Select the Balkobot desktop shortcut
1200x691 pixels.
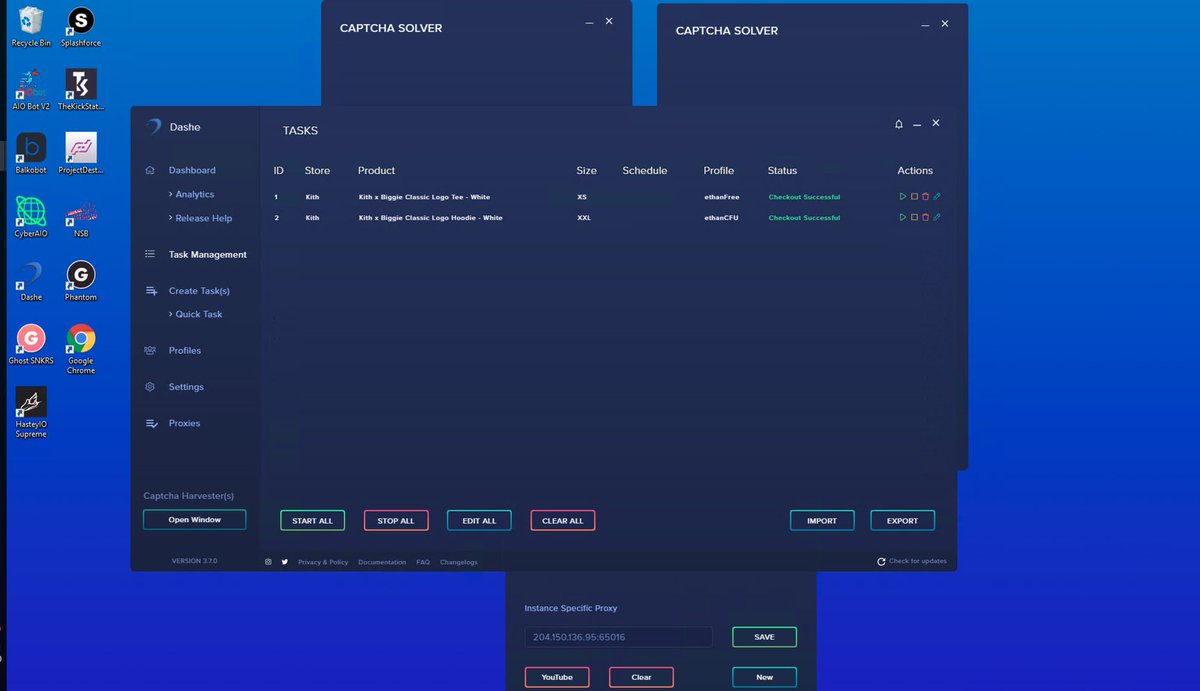coord(31,153)
